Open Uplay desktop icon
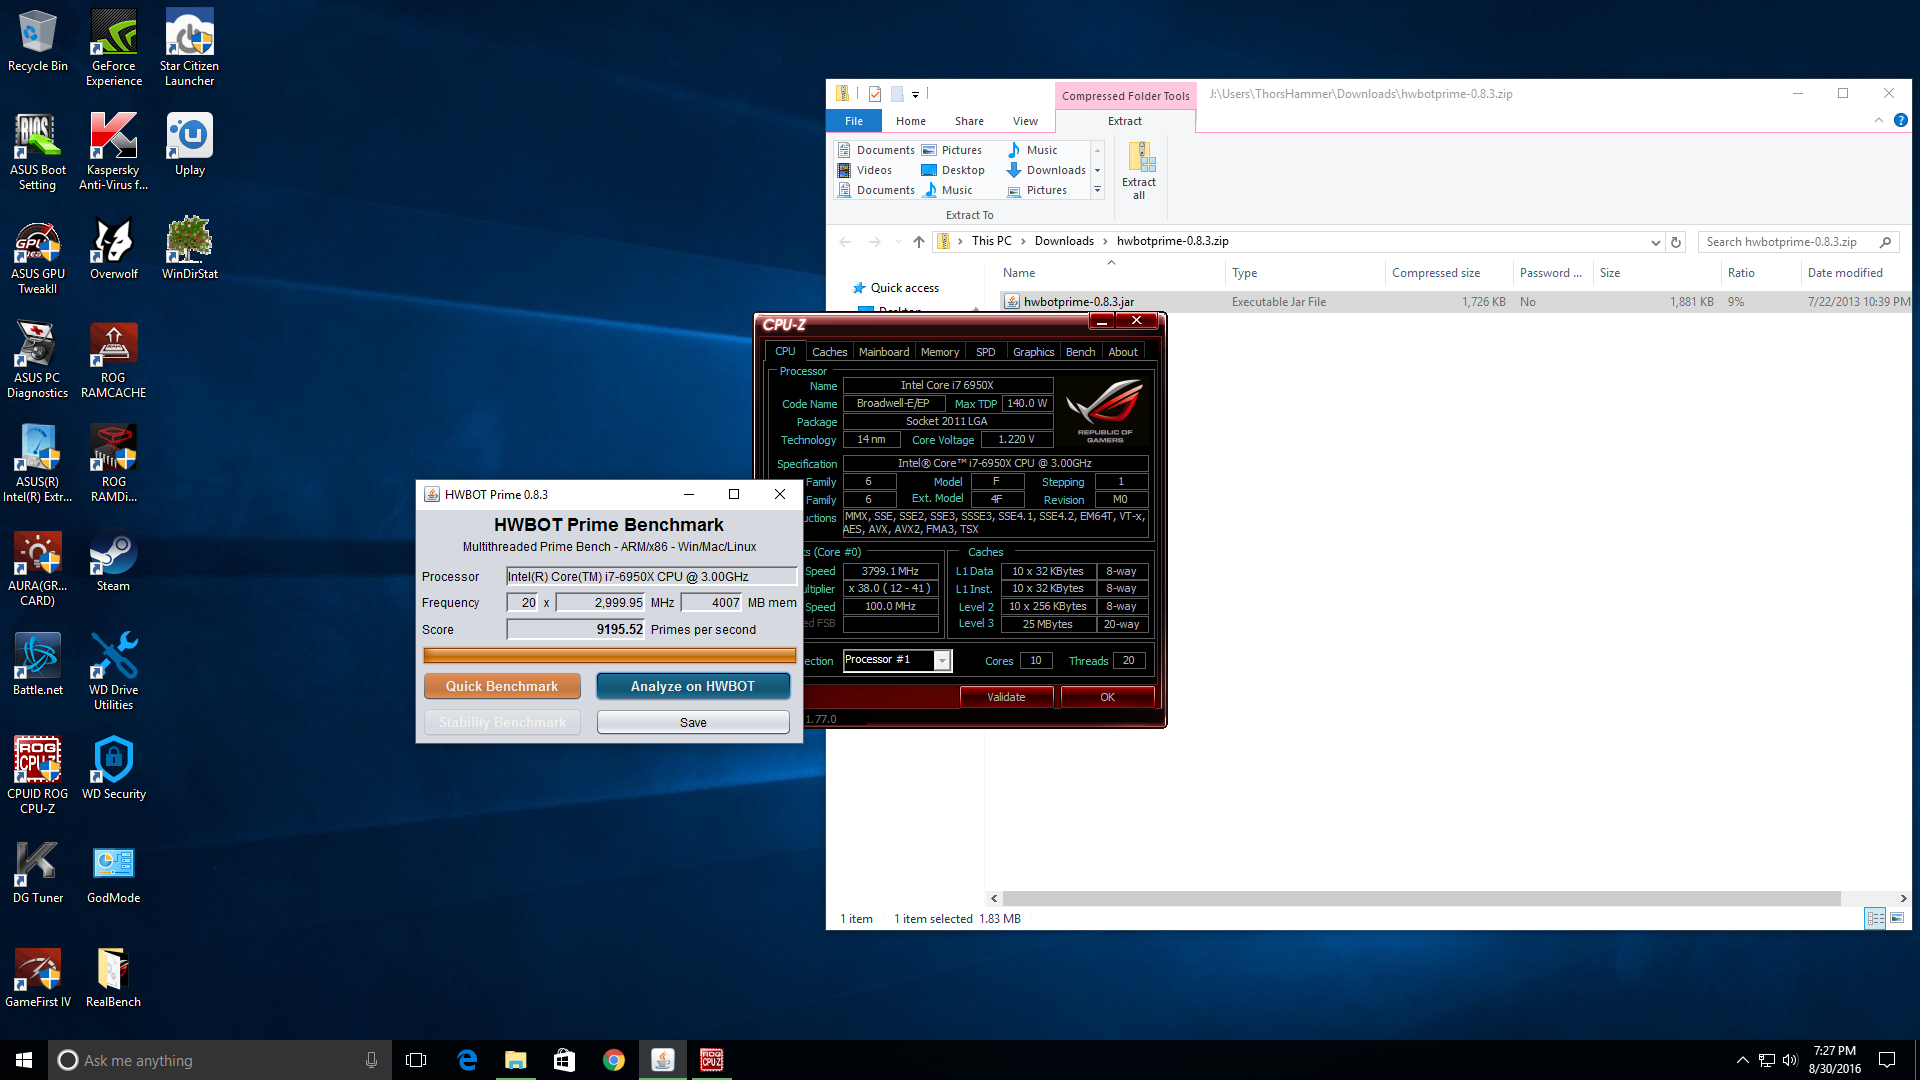This screenshot has height=1080, width=1920. click(x=190, y=145)
